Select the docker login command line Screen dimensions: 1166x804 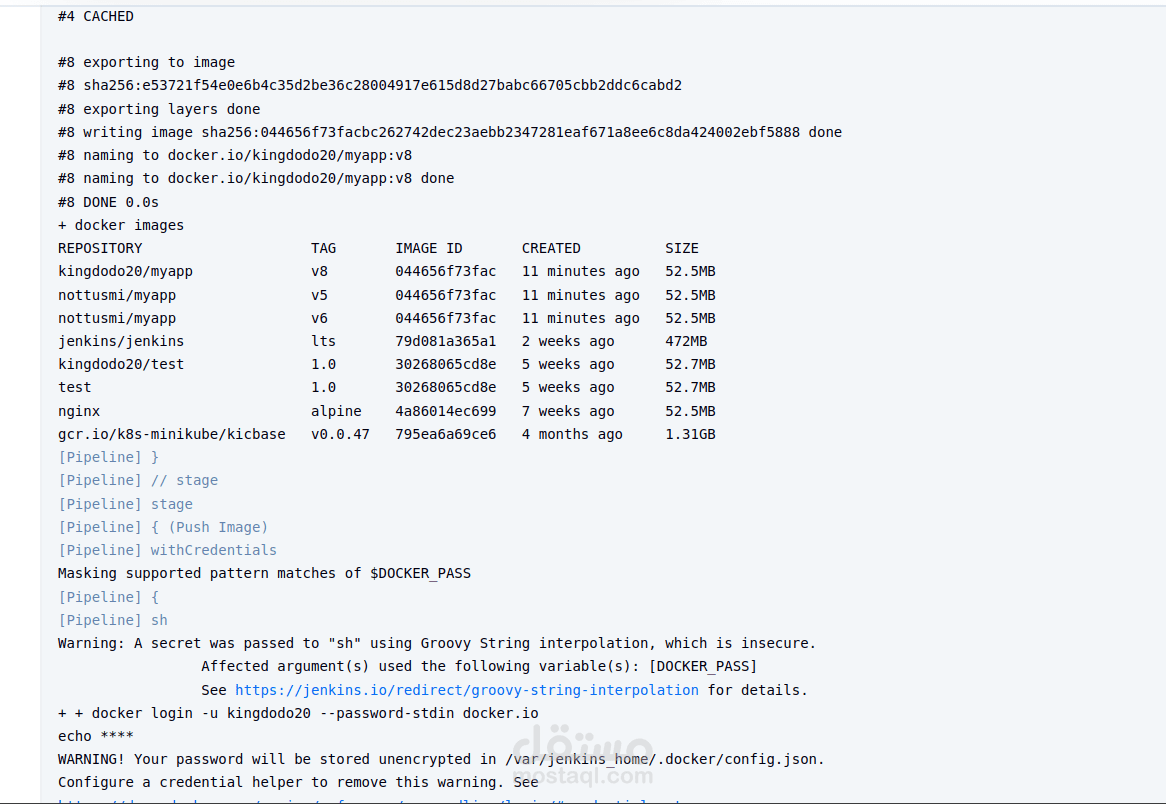click(298, 713)
